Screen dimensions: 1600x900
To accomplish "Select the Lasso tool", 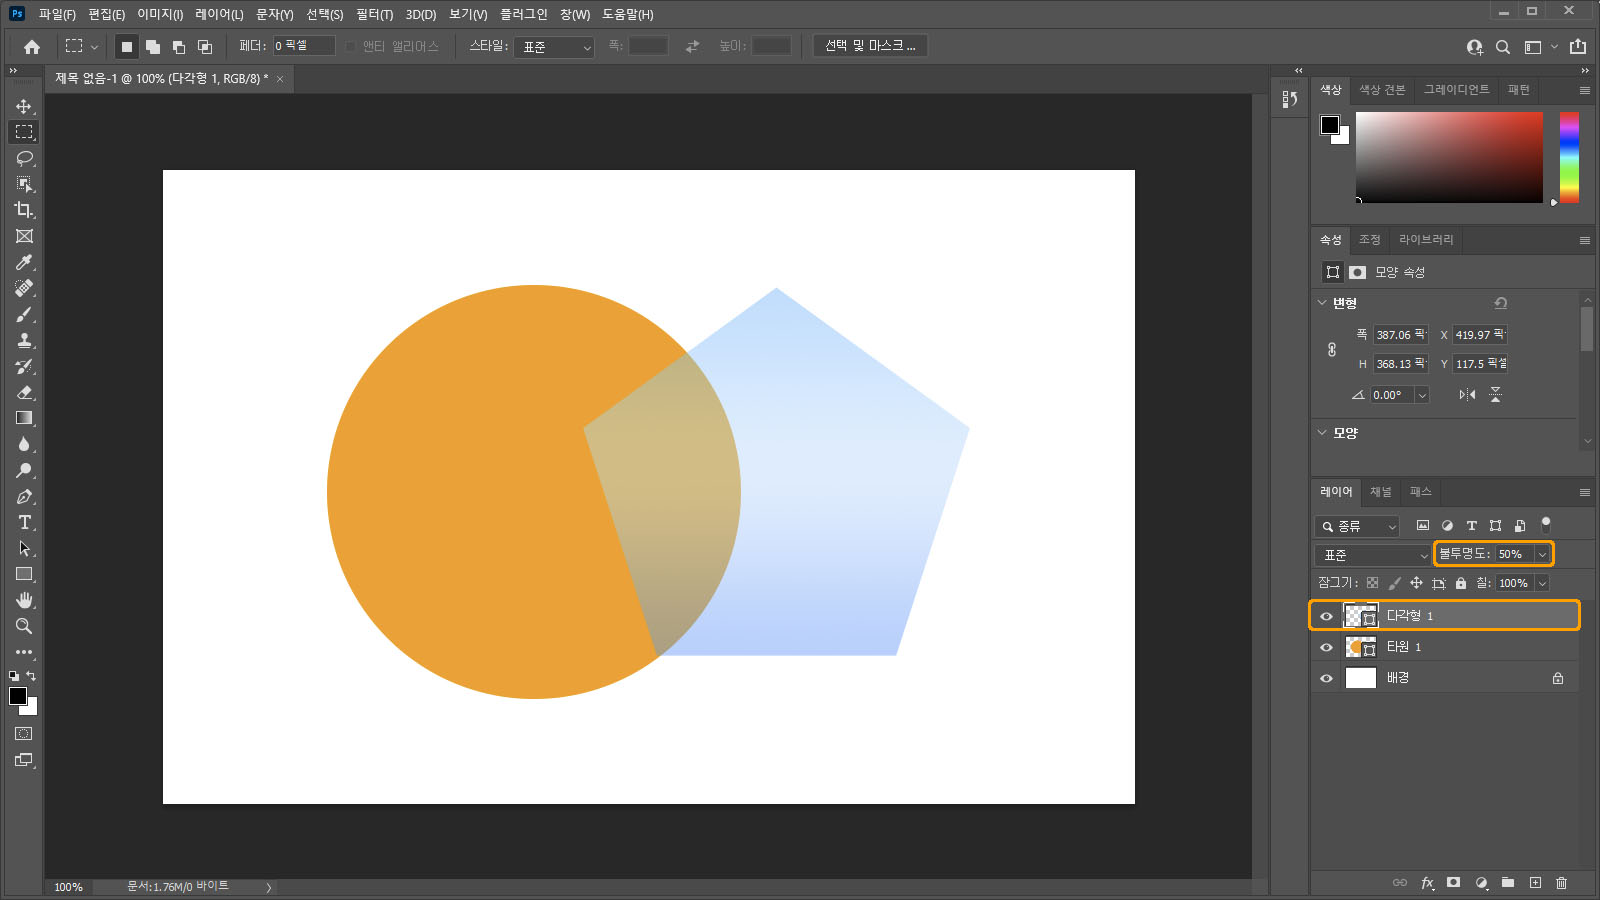I will click(24, 158).
